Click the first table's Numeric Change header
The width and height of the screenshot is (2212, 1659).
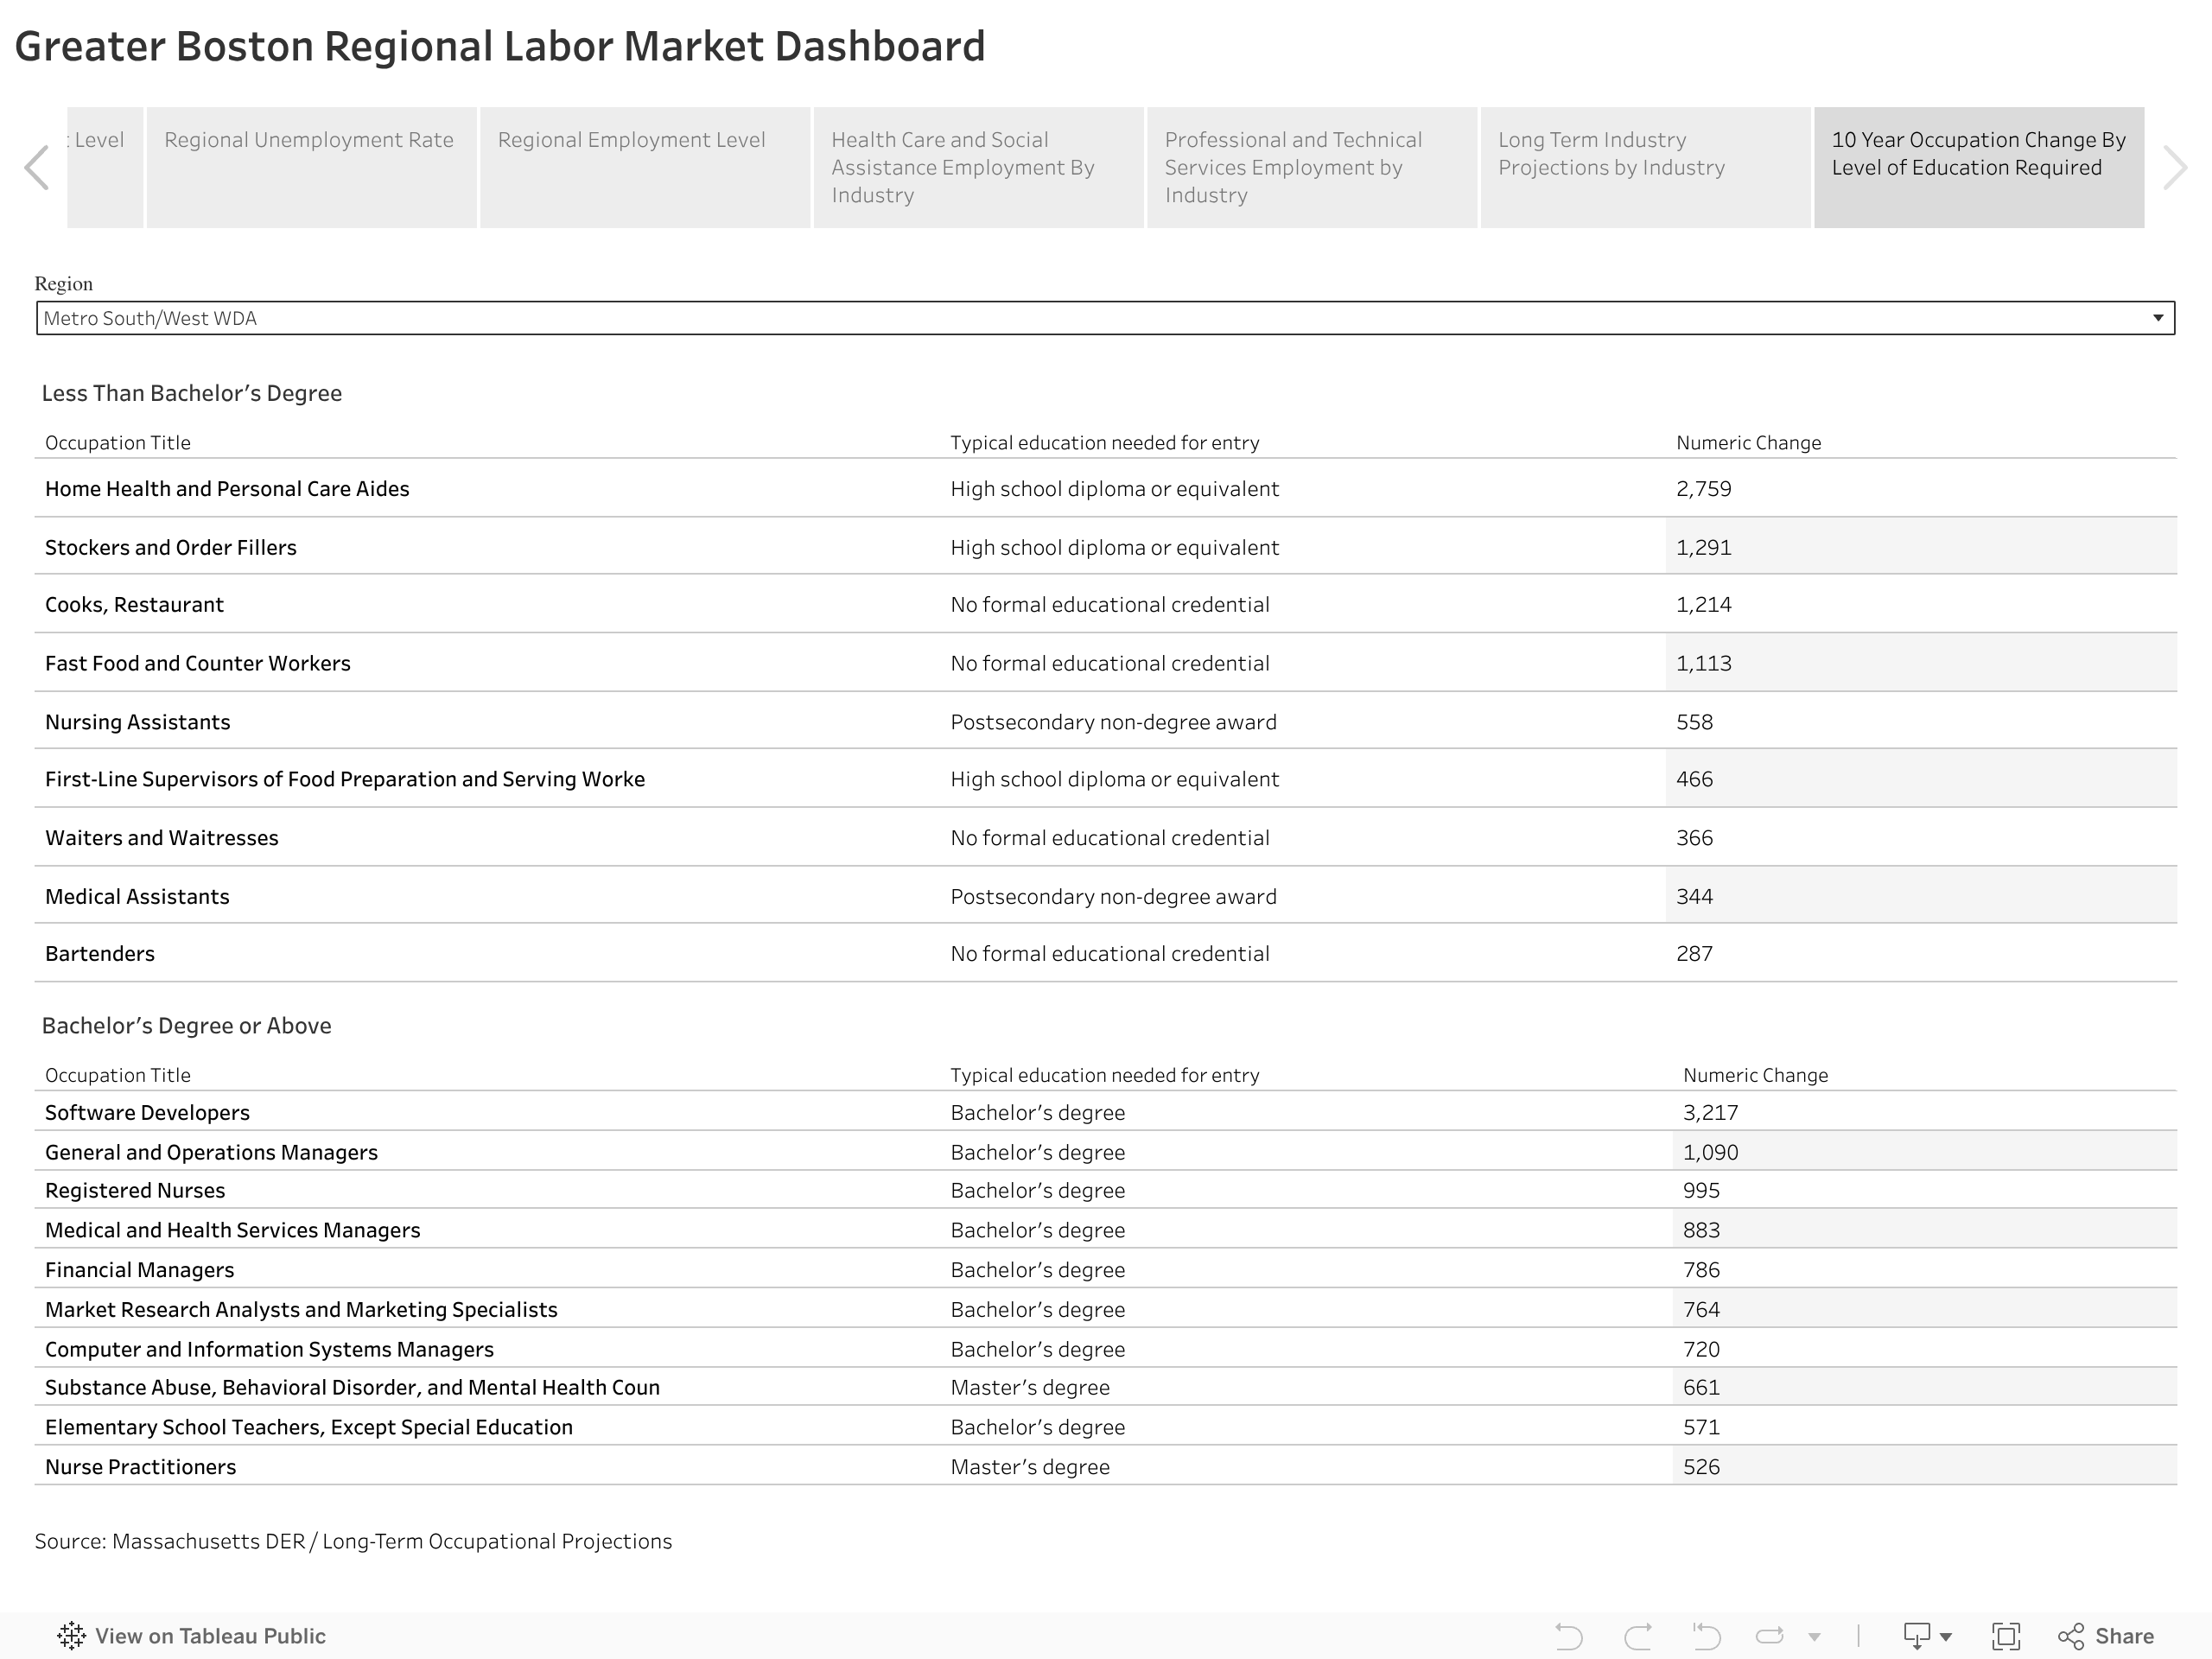point(1748,443)
